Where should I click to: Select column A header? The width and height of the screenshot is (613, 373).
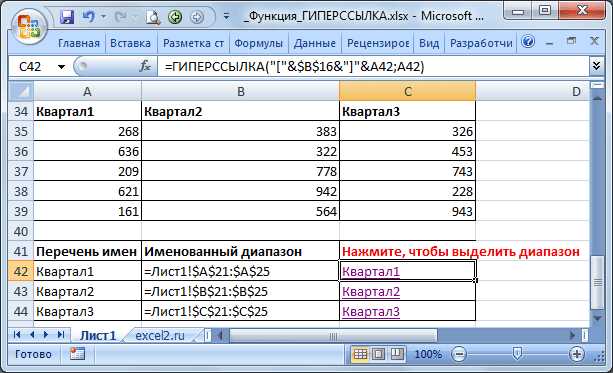87,91
